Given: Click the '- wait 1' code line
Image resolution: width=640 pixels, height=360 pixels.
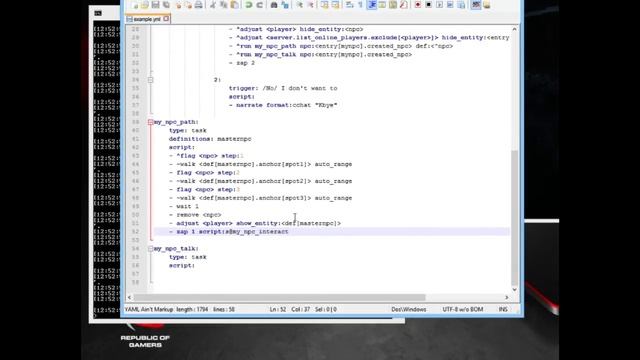Looking at the screenshot, I should point(184,206).
